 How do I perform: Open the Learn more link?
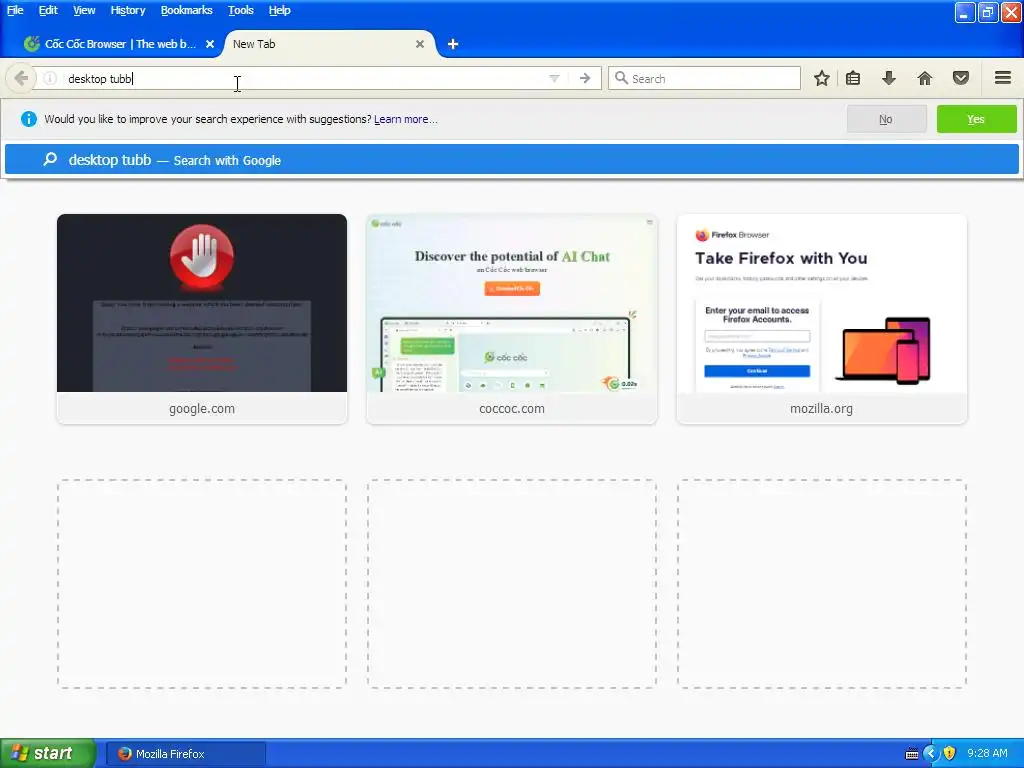406,120
